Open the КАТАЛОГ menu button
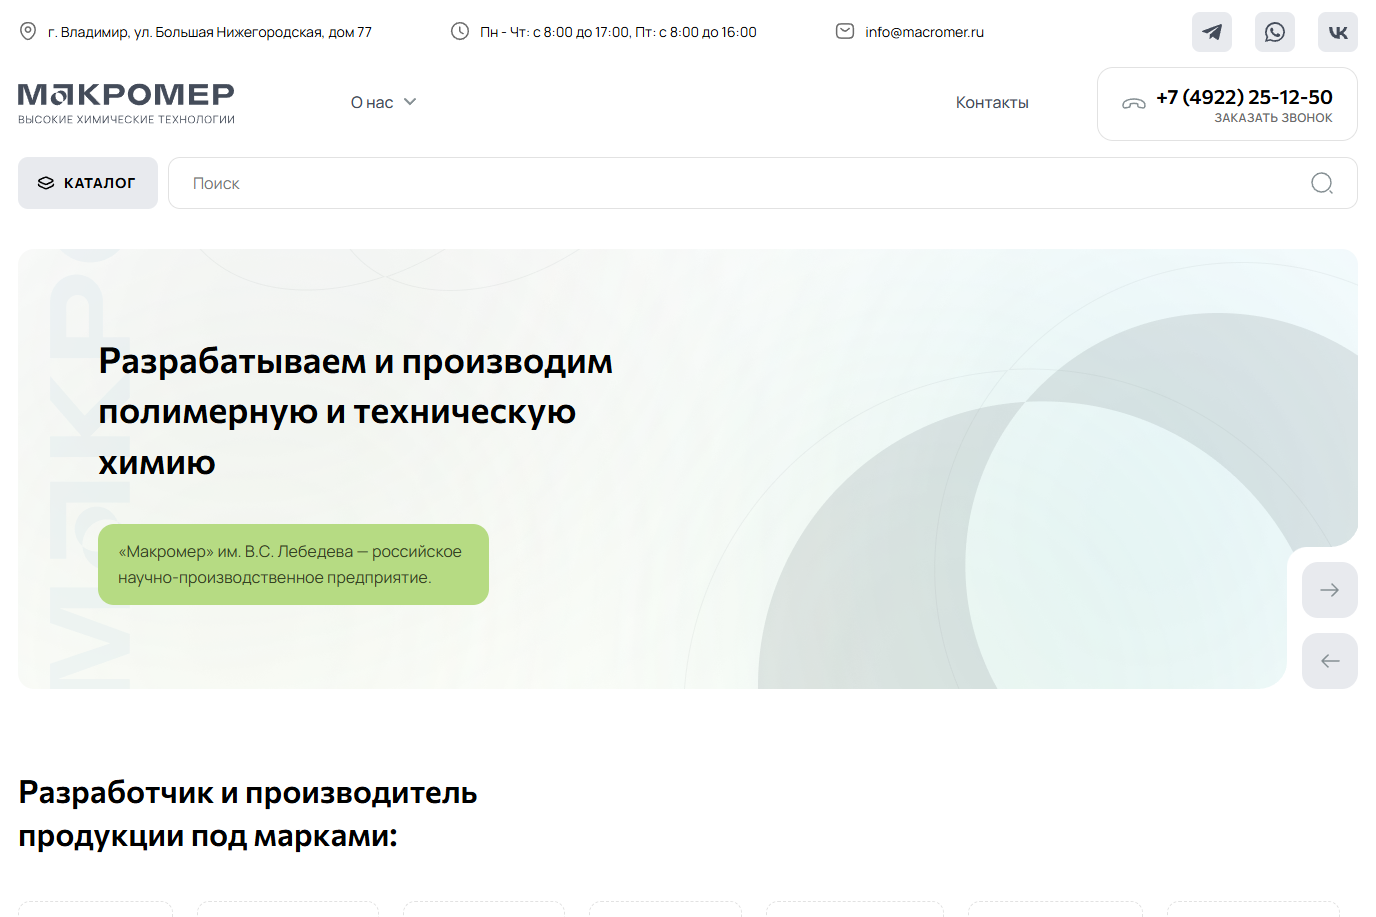Viewport: 1376px width, 917px height. 88,183
